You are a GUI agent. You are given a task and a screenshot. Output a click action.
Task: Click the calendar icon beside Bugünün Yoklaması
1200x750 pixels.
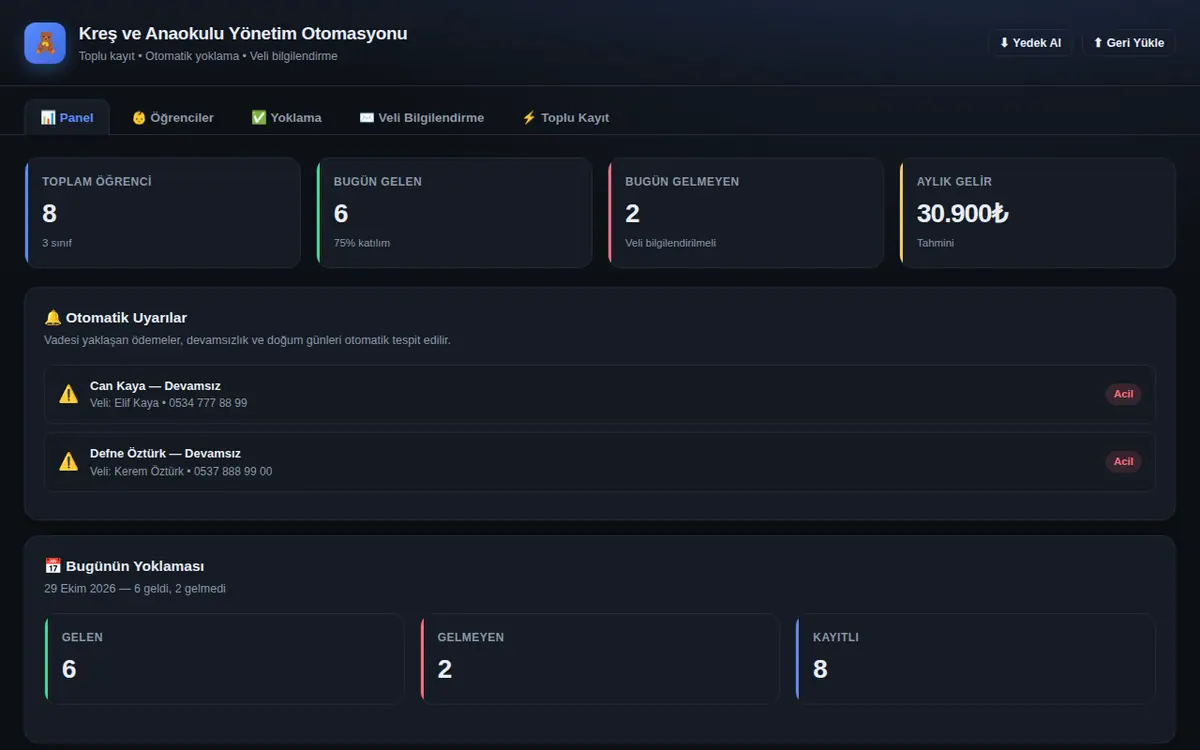(53, 566)
